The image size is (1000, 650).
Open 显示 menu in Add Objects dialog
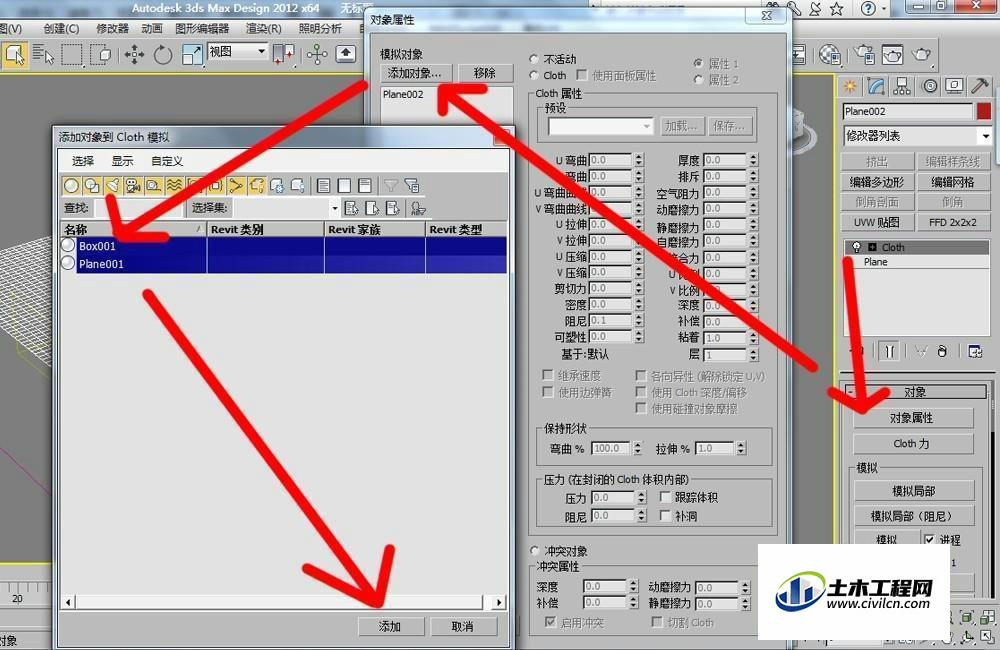point(122,161)
